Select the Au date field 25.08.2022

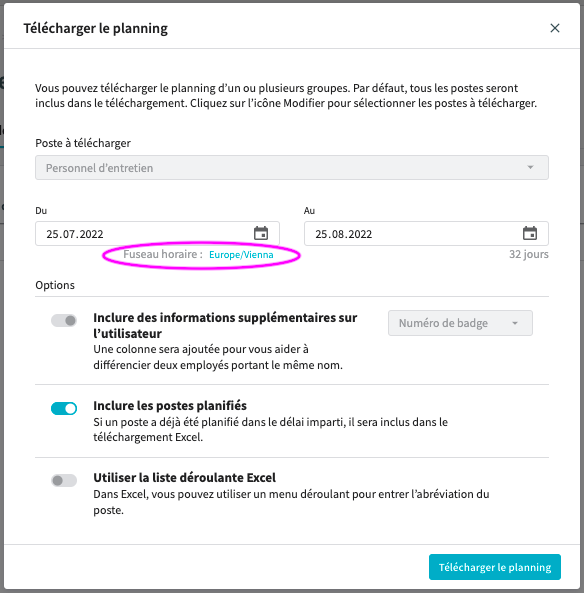click(426, 234)
